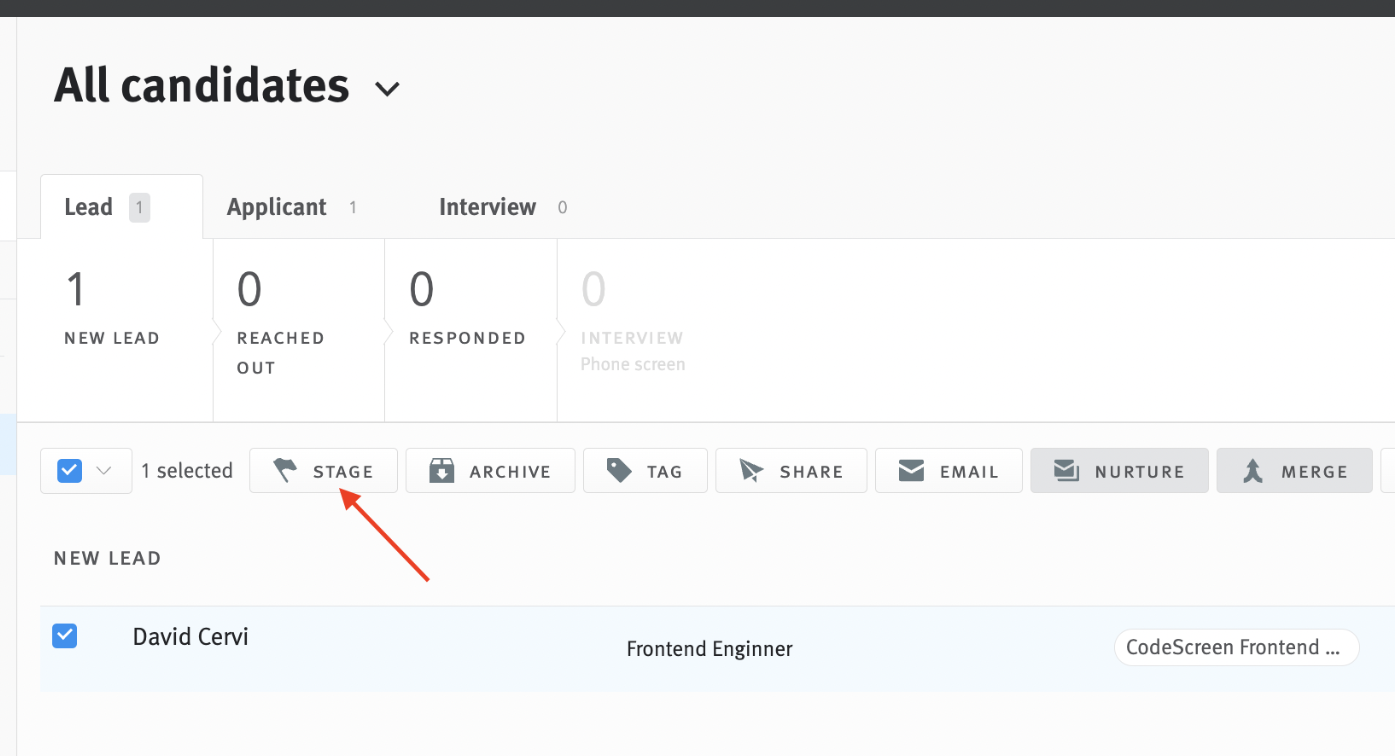Switch to the Applicant tab
Image resolution: width=1396 pixels, height=756 pixels.
pos(276,207)
